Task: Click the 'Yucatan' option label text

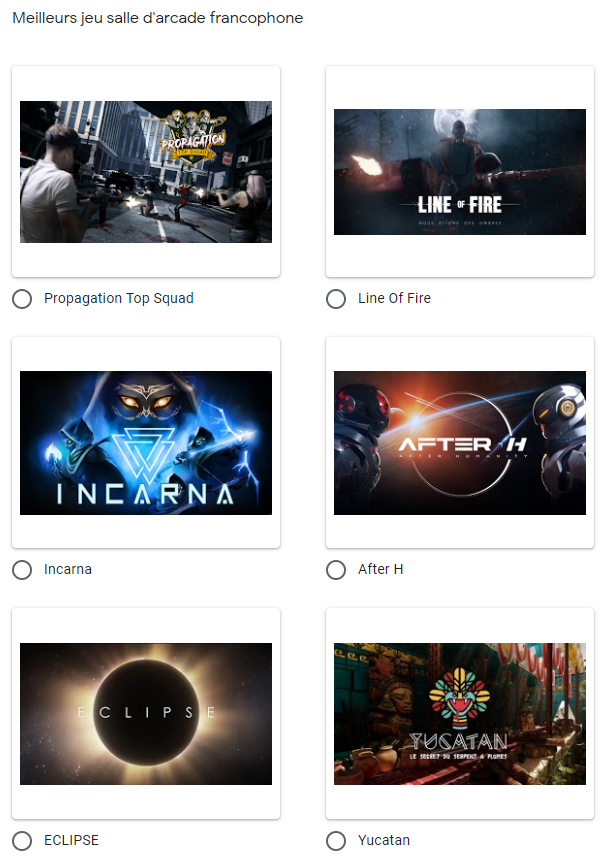Action: tap(384, 840)
